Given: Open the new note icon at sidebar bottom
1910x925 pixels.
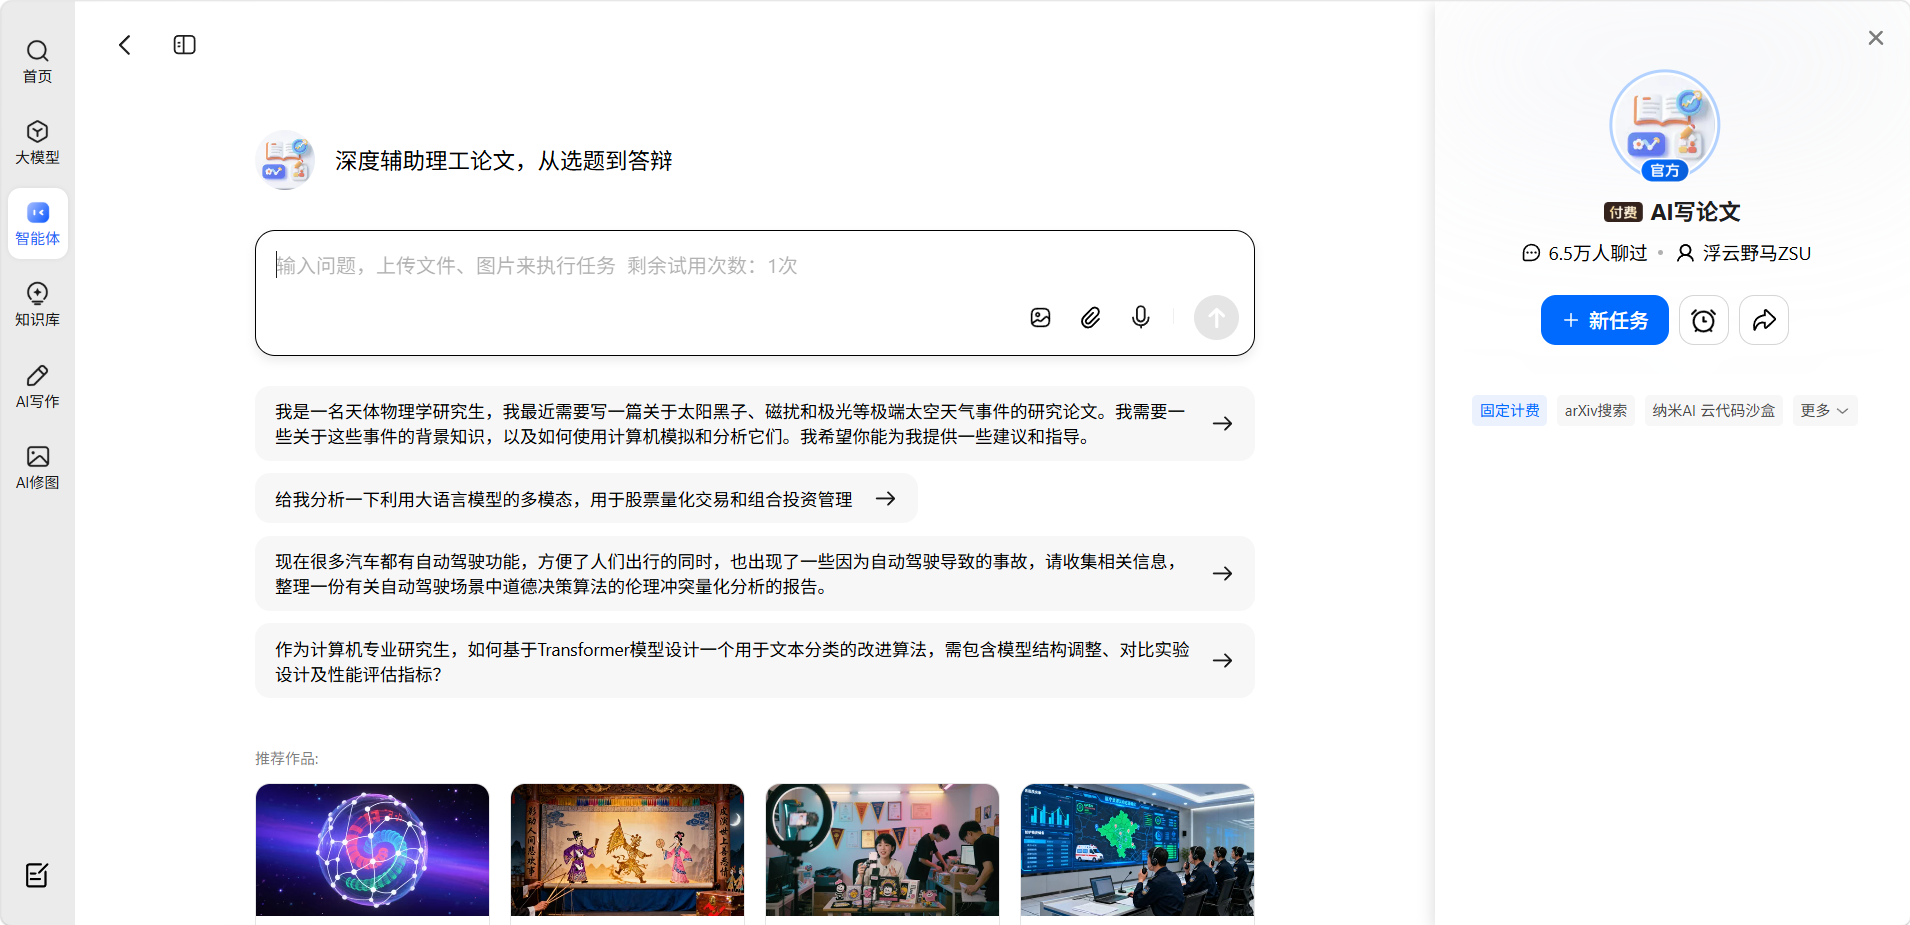Looking at the screenshot, I should pos(37,875).
